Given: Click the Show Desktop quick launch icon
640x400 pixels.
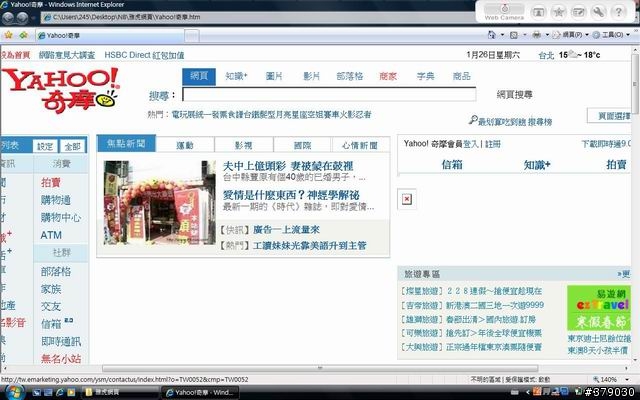Looking at the screenshot, I should point(36,393).
